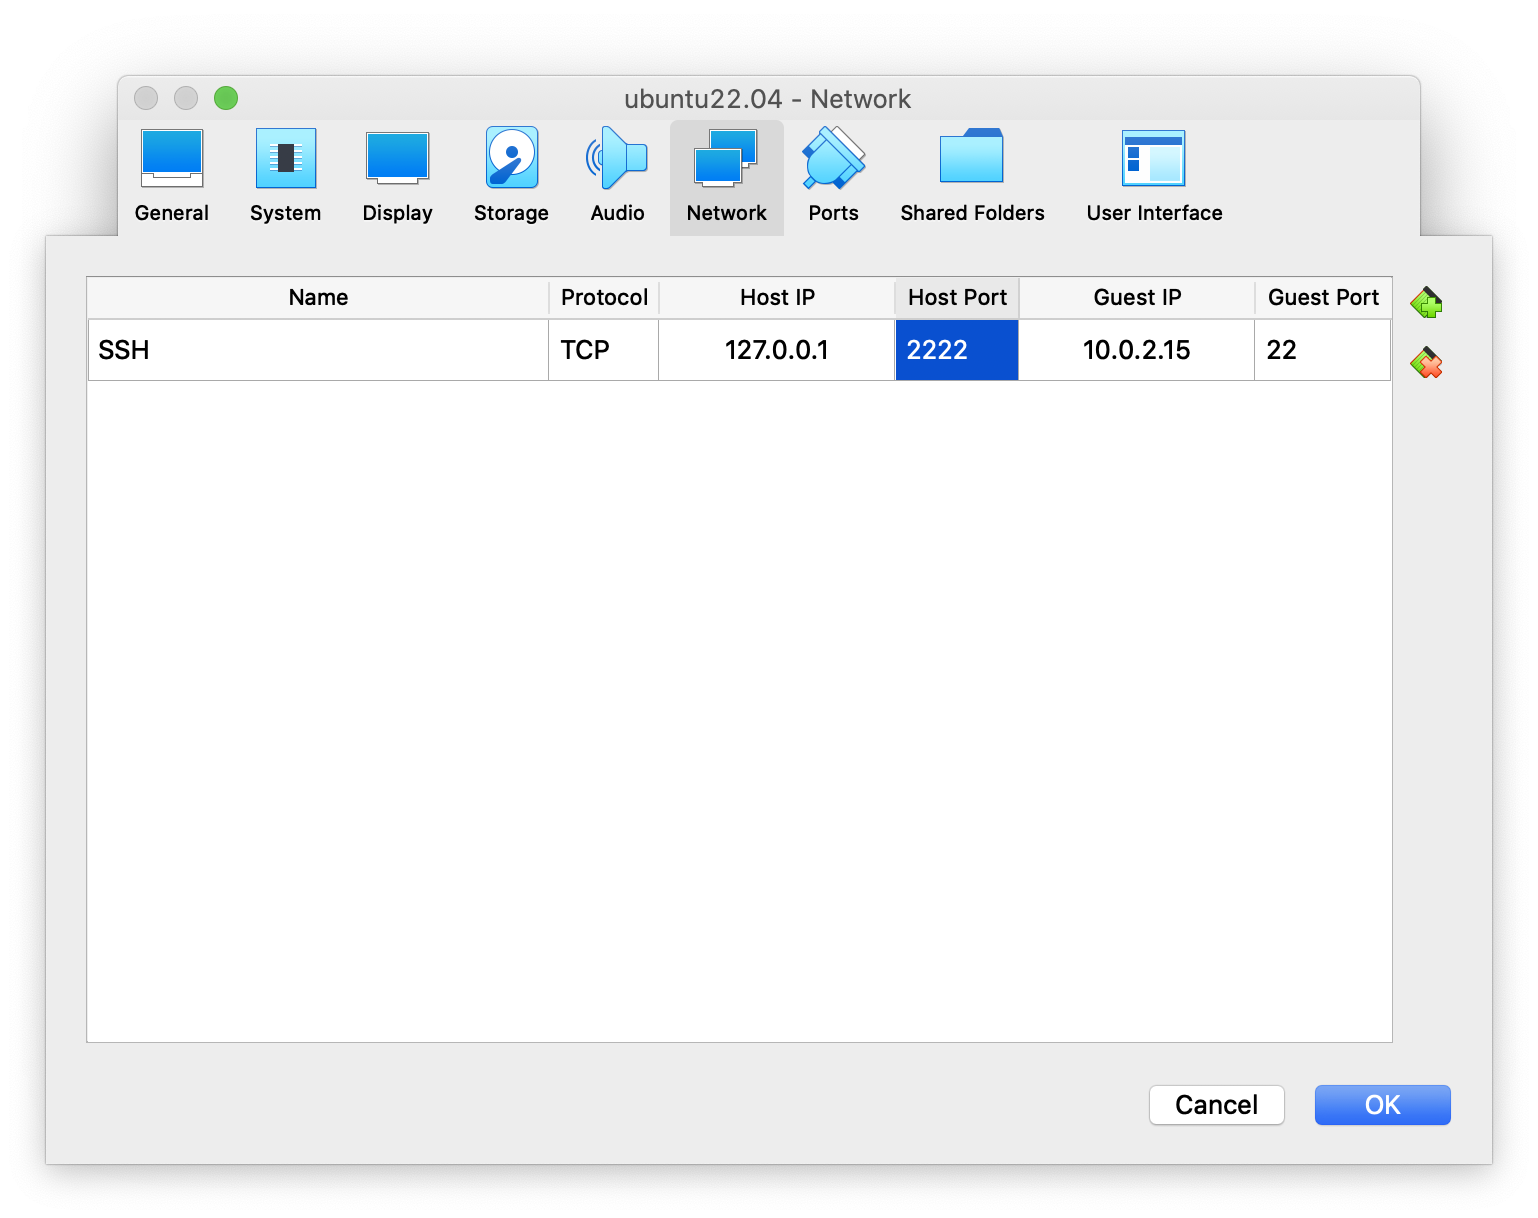
Task: Go to Audio settings
Action: 617,176
